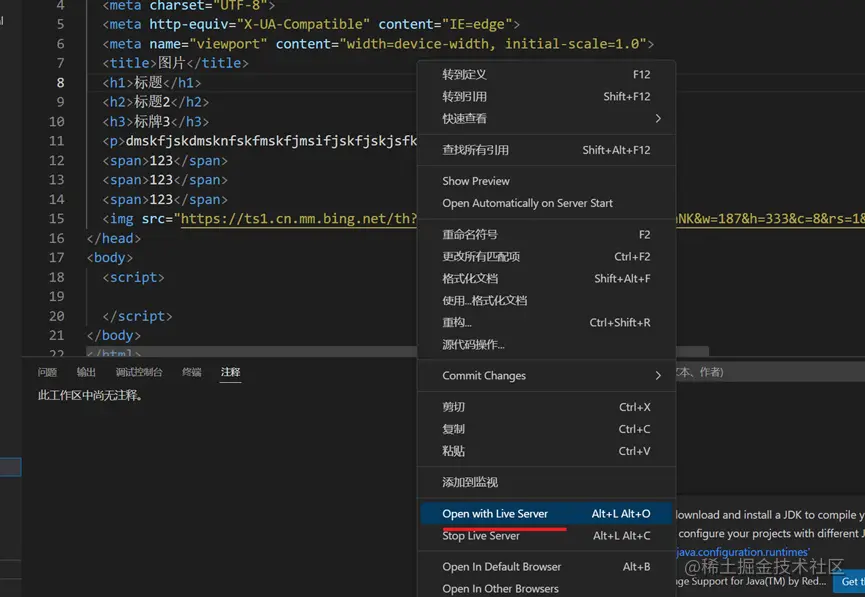Switch to the 输出 panel tab
Image resolution: width=865 pixels, height=597 pixels.
pos(86,372)
